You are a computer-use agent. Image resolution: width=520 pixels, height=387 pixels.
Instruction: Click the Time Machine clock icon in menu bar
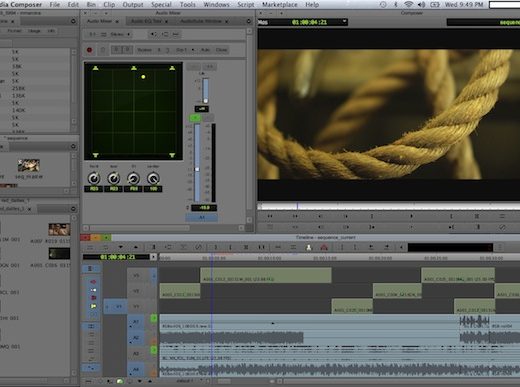(x=383, y=4)
